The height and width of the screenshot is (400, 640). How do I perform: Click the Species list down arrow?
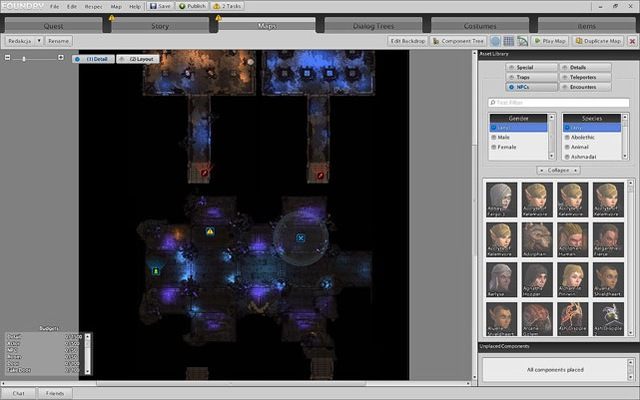(625, 156)
